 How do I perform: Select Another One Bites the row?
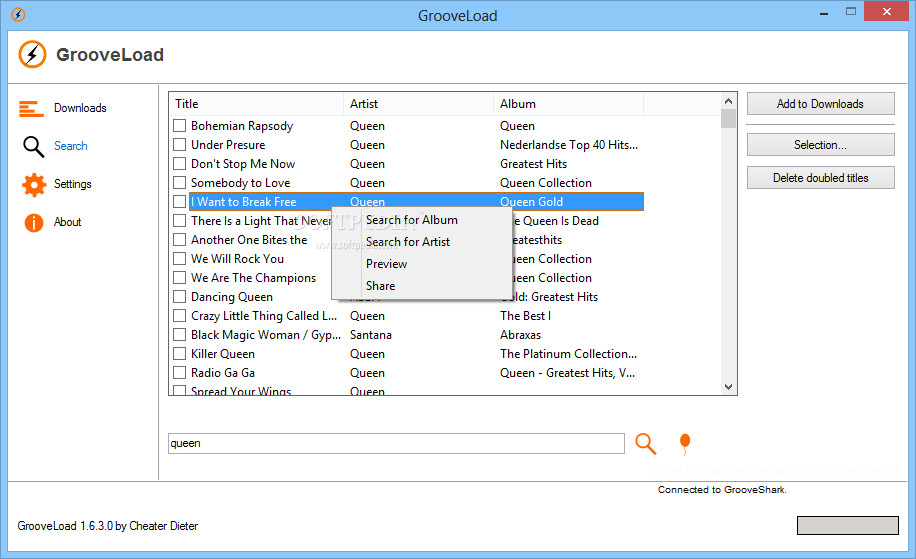[x=249, y=239]
